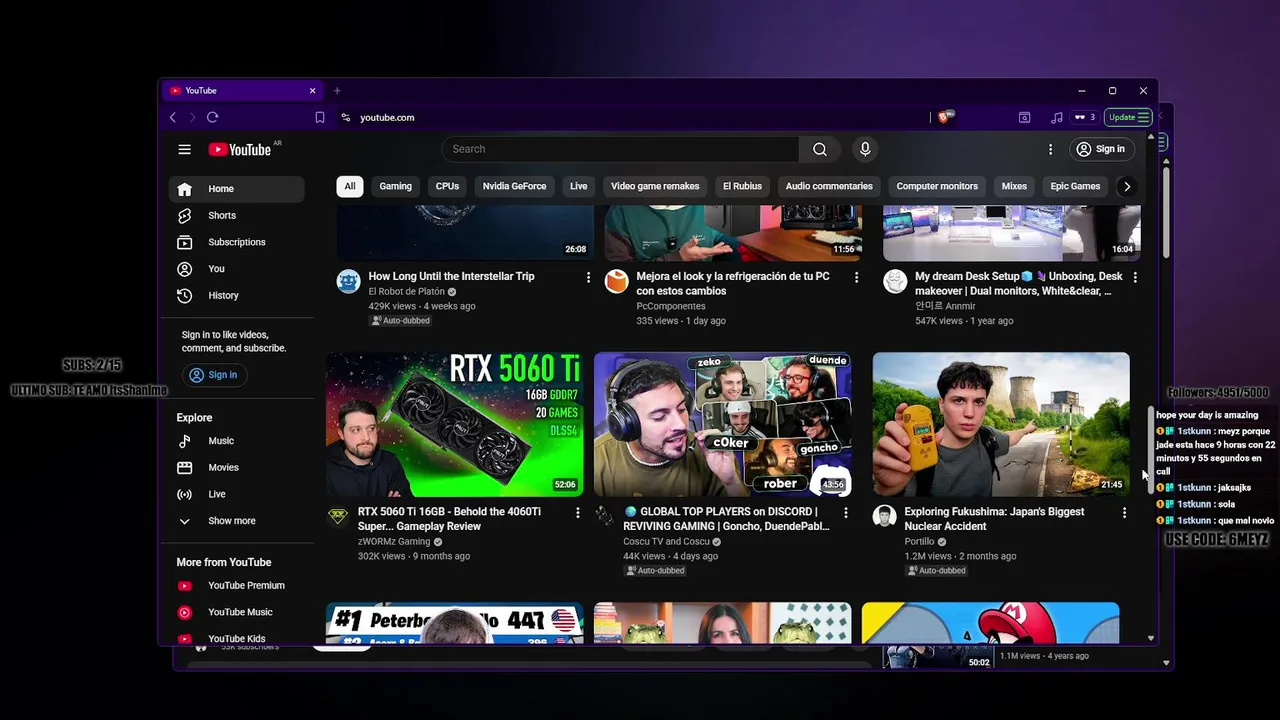Open the YouTube hamburger guide menu
Screen dimensions: 1280x720
pyautogui.click(x=184, y=149)
